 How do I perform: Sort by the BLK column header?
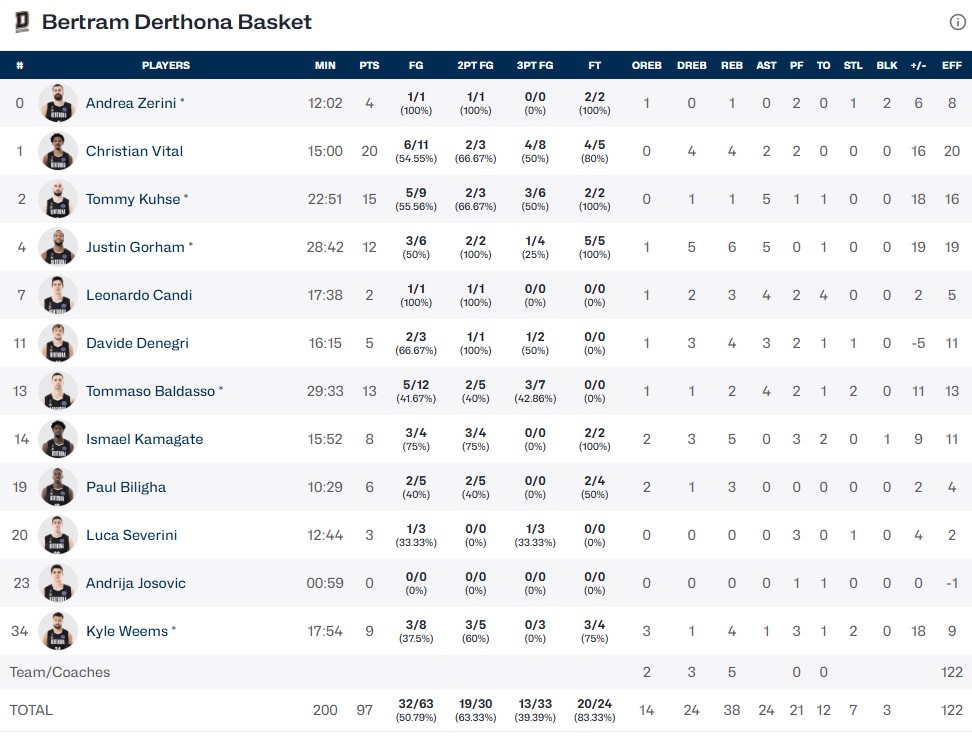click(887, 65)
